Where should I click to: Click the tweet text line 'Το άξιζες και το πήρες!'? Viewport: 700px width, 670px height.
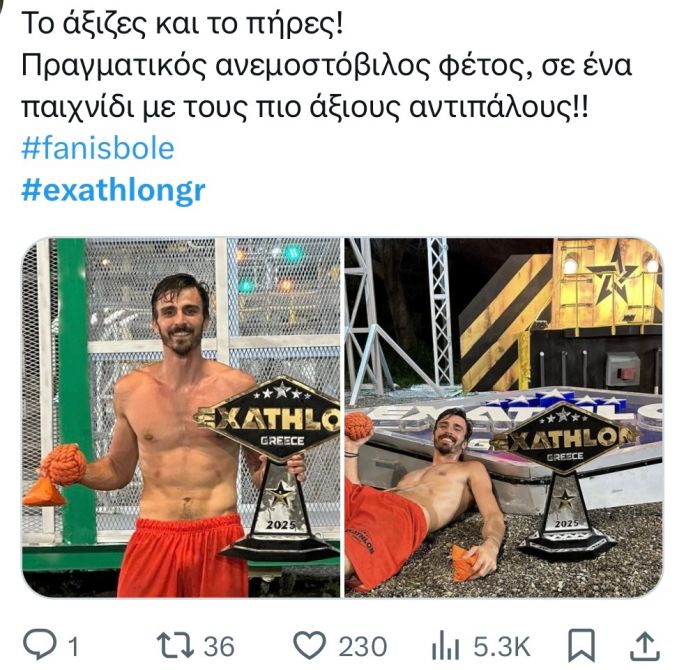coord(183,23)
